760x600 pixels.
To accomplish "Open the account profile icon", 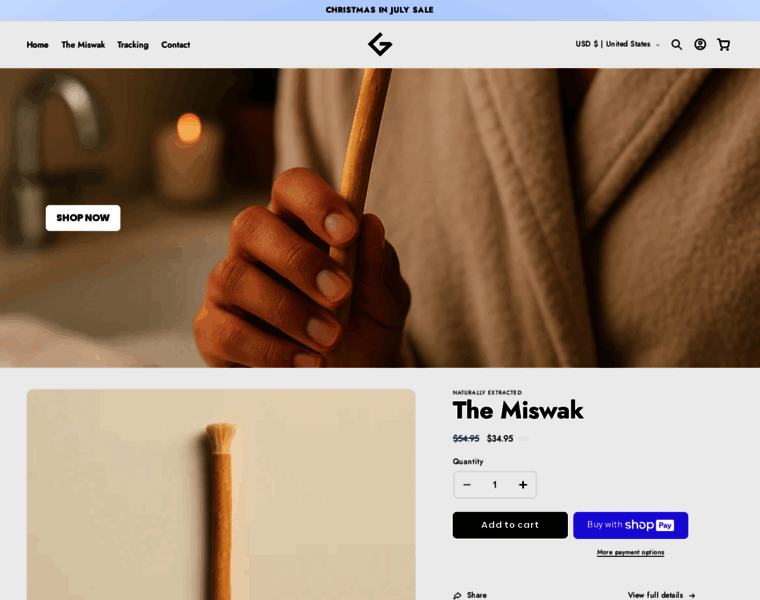I will click(x=700, y=45).
